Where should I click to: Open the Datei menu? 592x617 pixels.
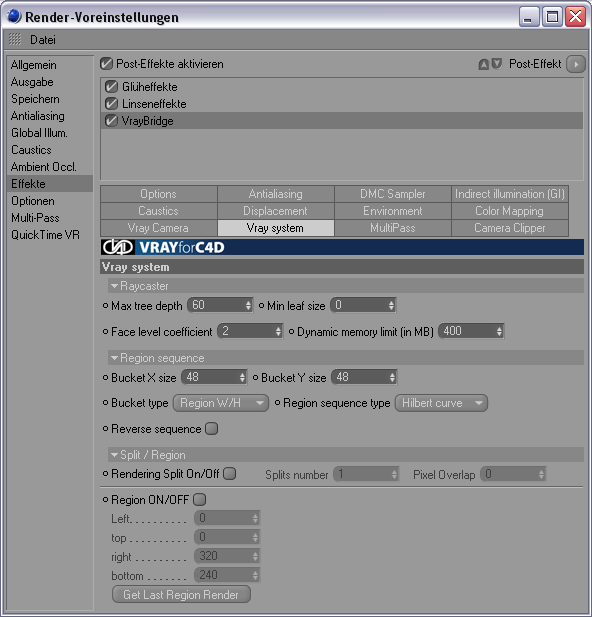pyautogui.click(x=43, y=40)
